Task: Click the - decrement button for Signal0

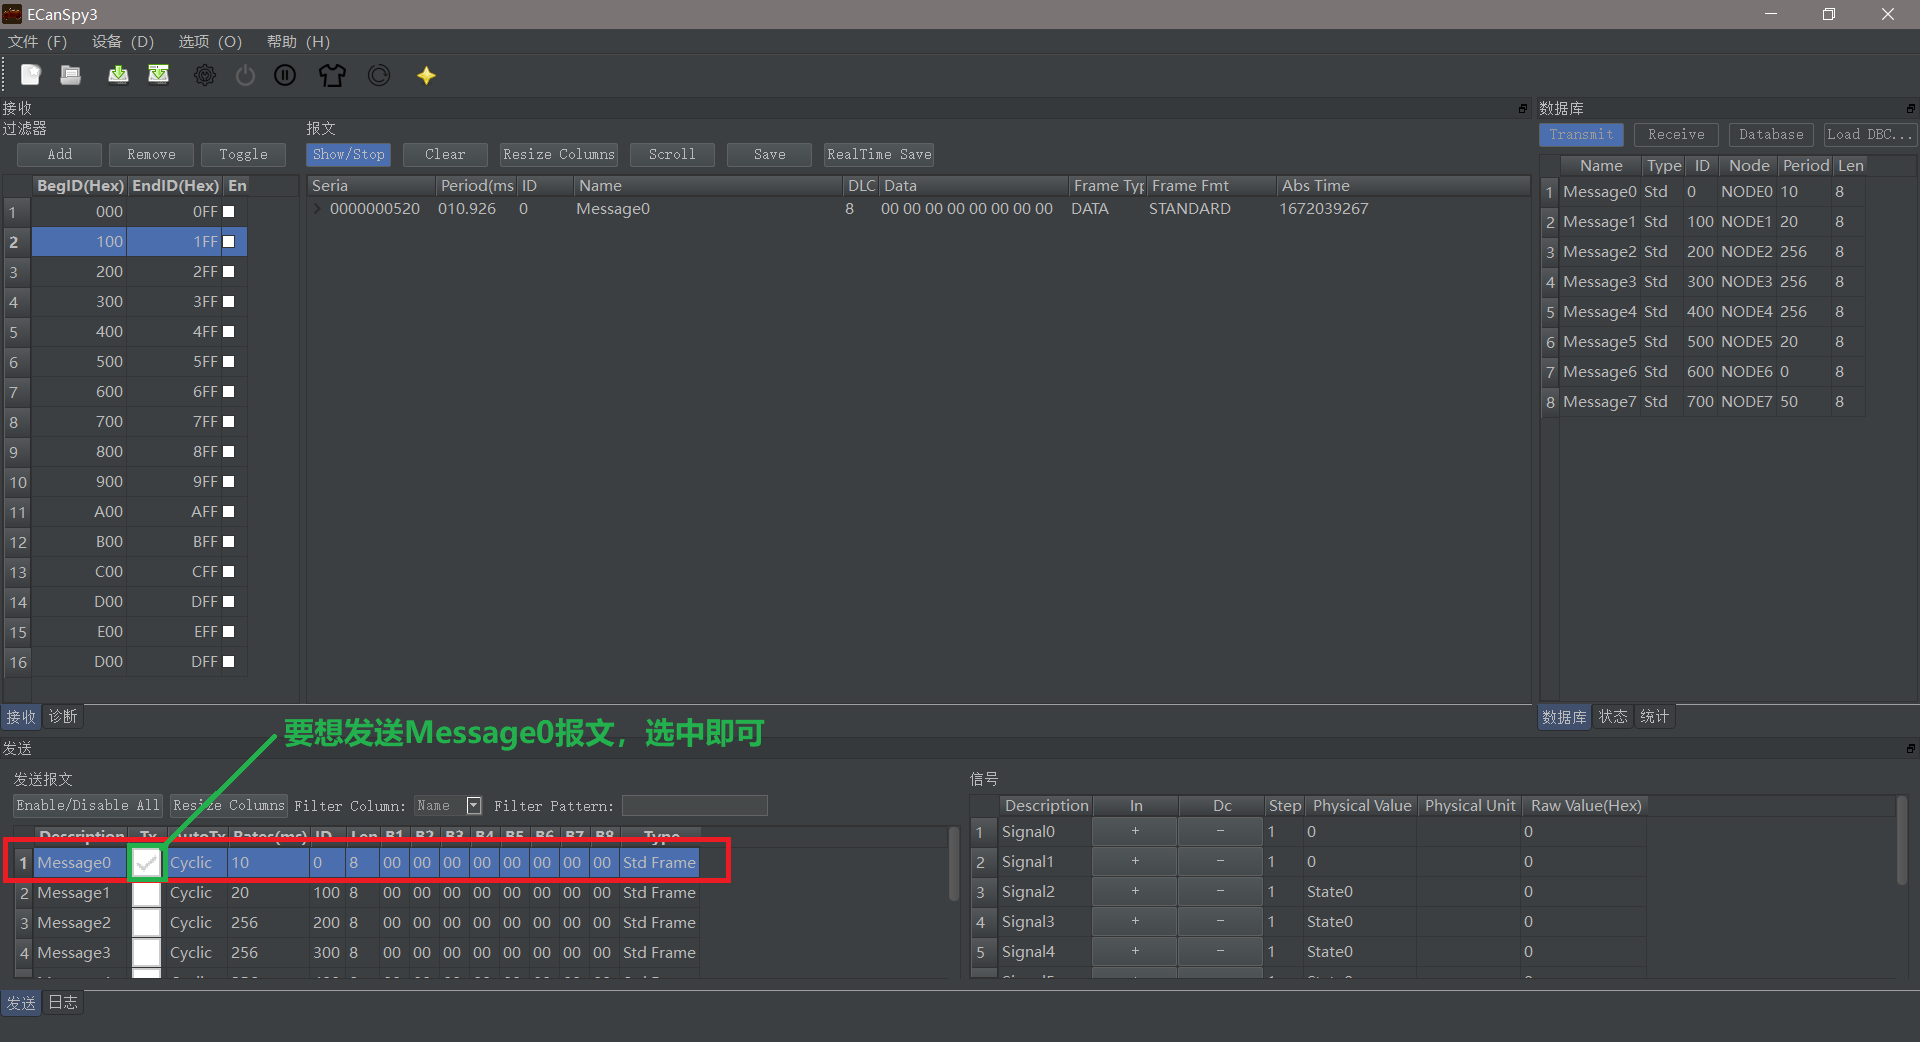Action: tap(1220, 831)
